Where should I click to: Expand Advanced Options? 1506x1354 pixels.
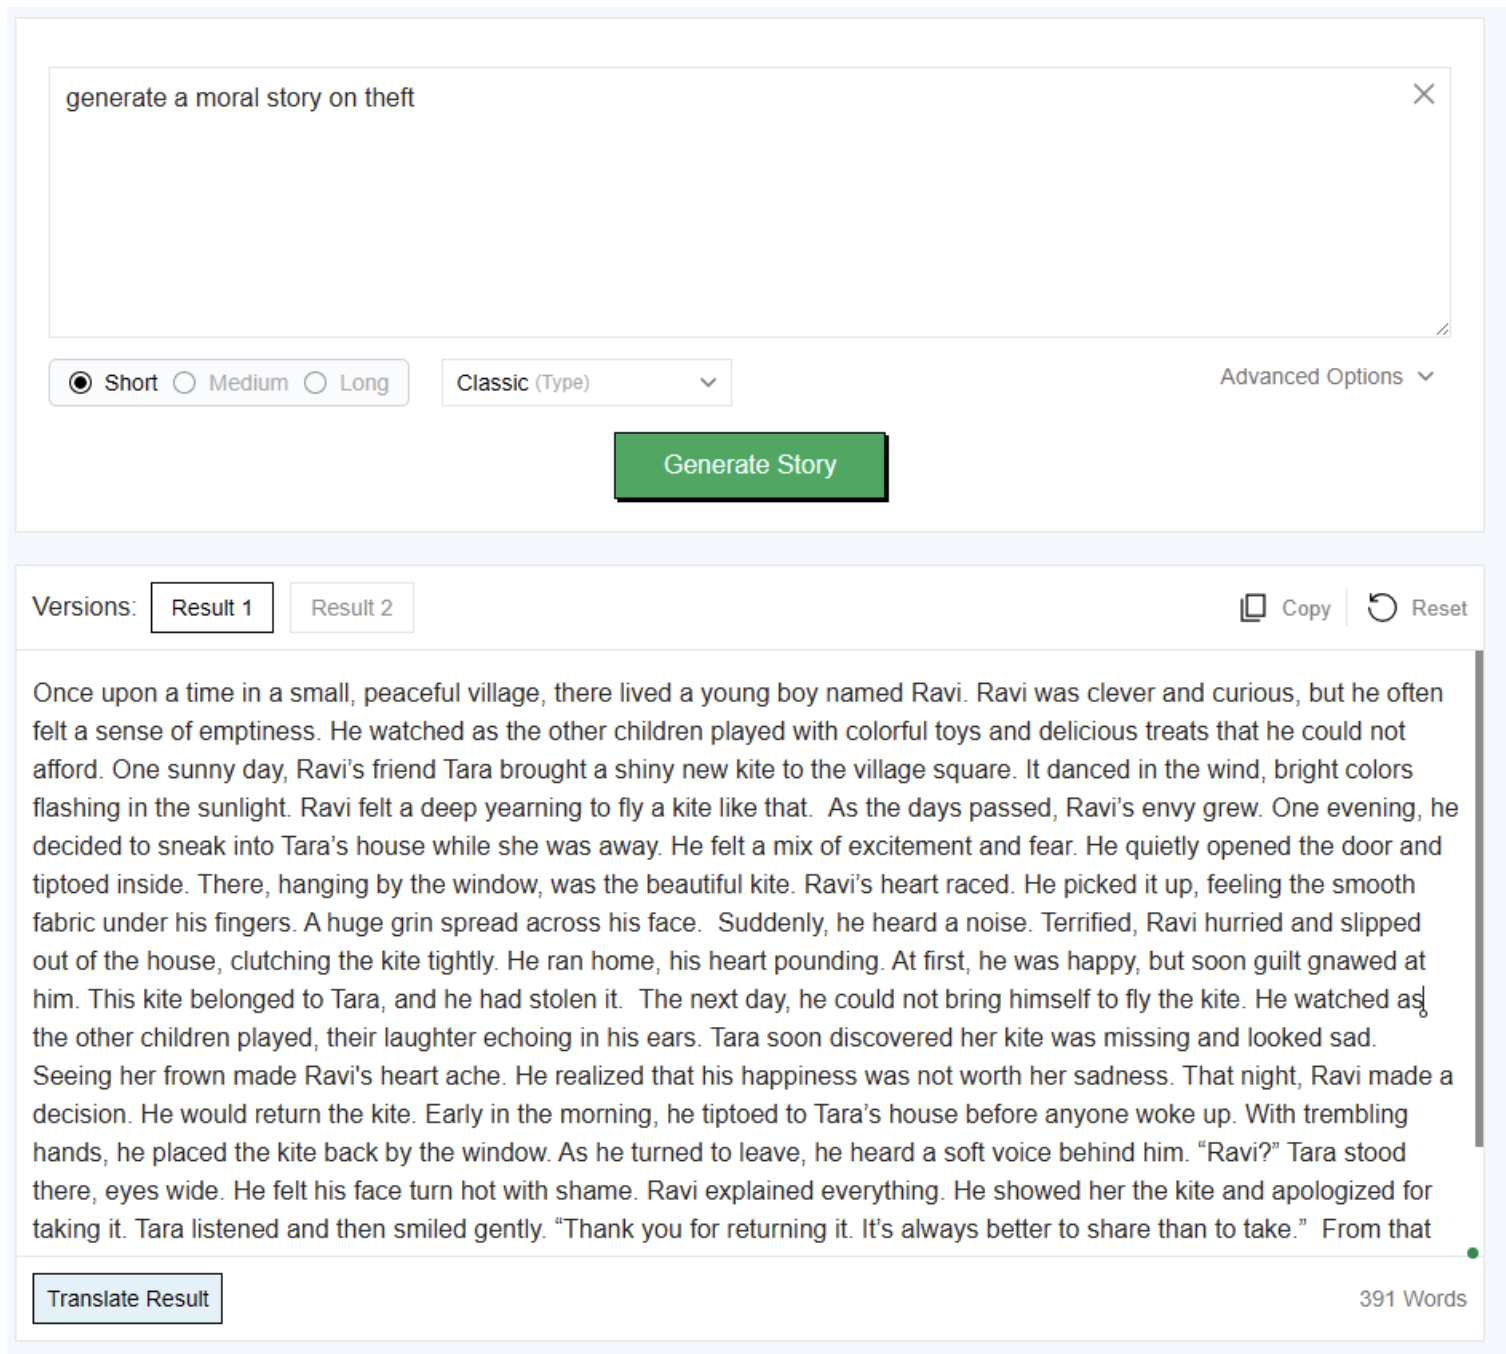1311,377
